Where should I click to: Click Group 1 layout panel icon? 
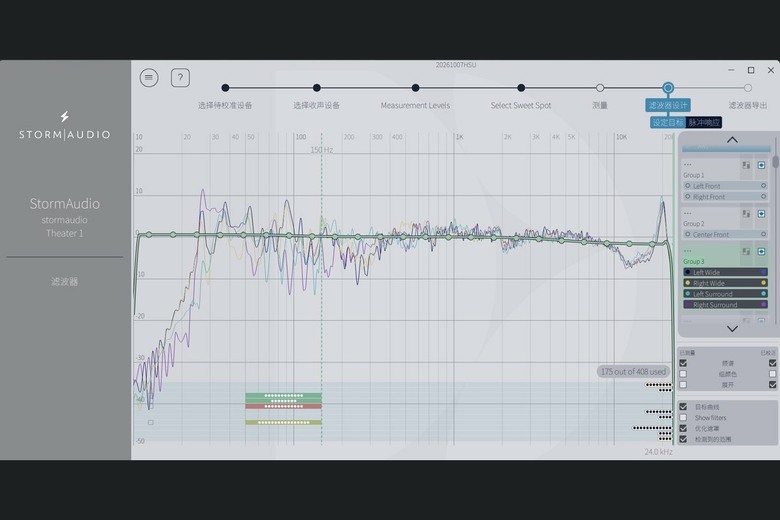tap(746, 165)
